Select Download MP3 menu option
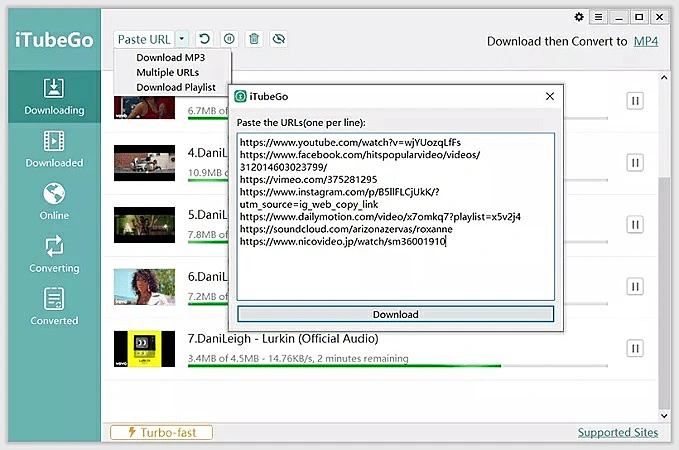679x450 pixels. (170, 58)
